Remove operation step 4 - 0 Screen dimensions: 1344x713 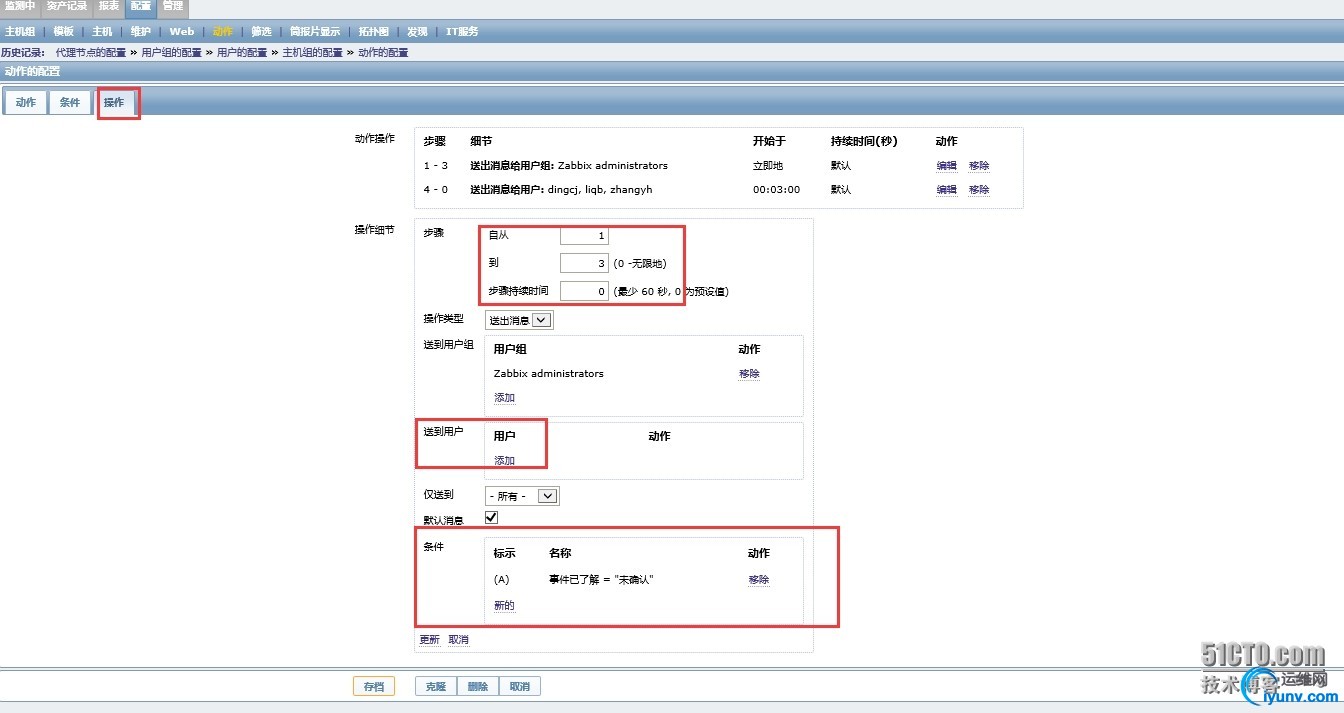point(979,190)
